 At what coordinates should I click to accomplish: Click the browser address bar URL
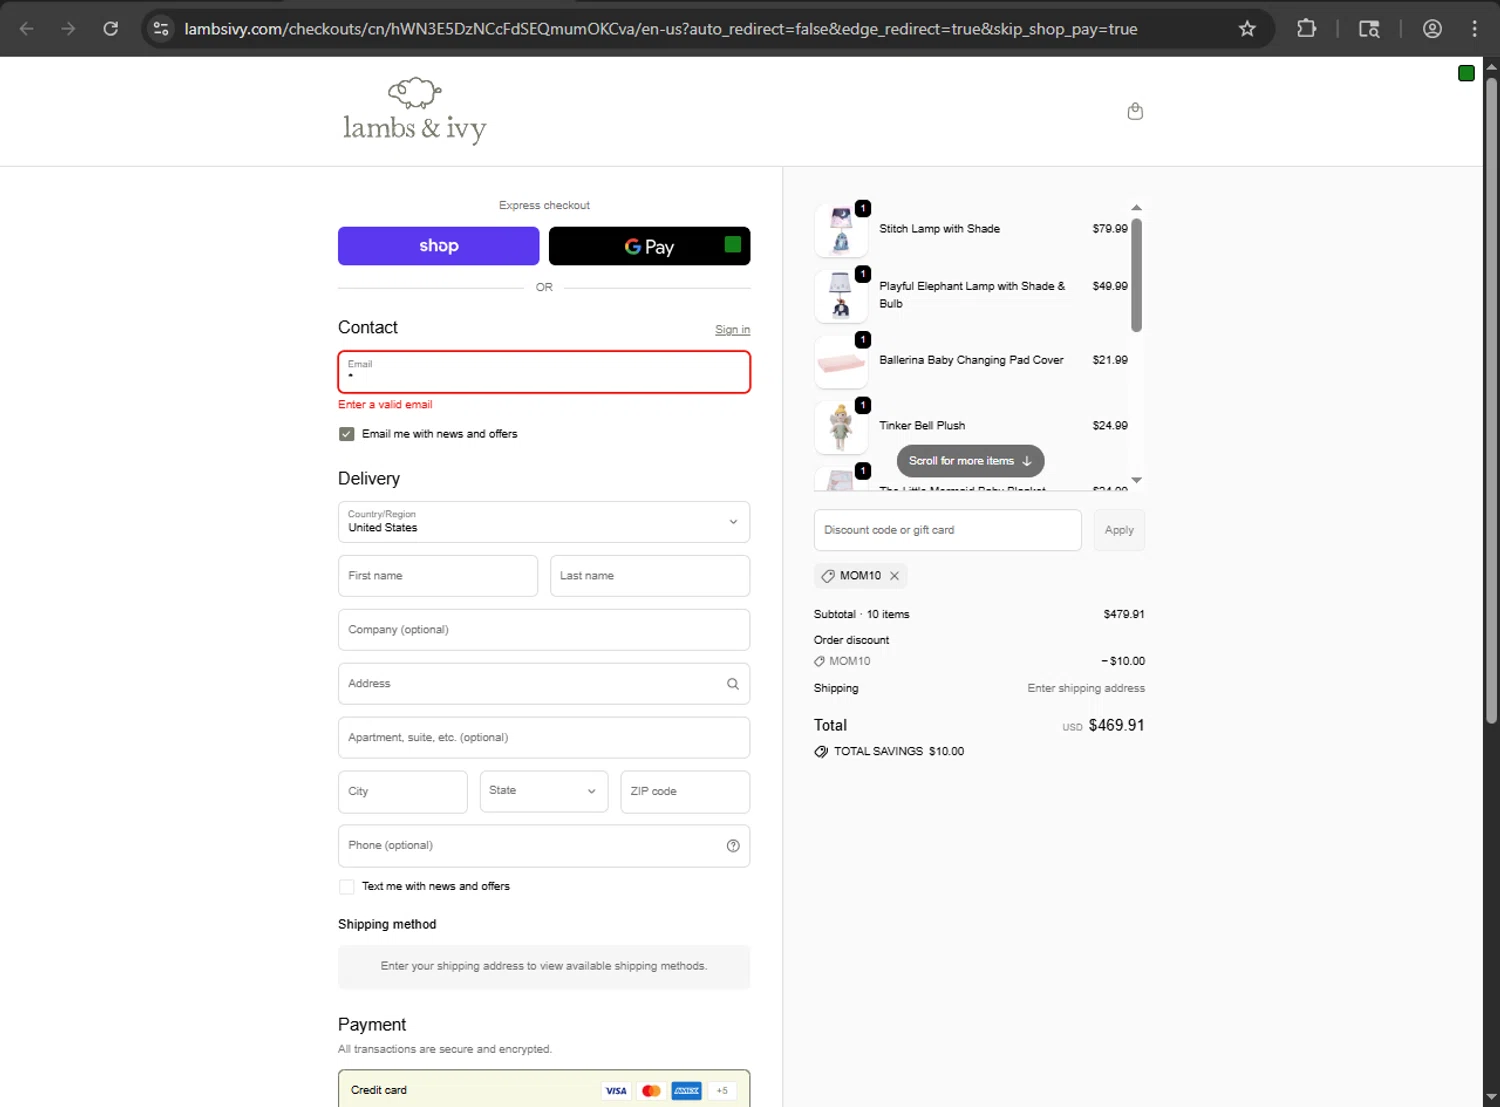pyautogui.click(x=661, y=29)
